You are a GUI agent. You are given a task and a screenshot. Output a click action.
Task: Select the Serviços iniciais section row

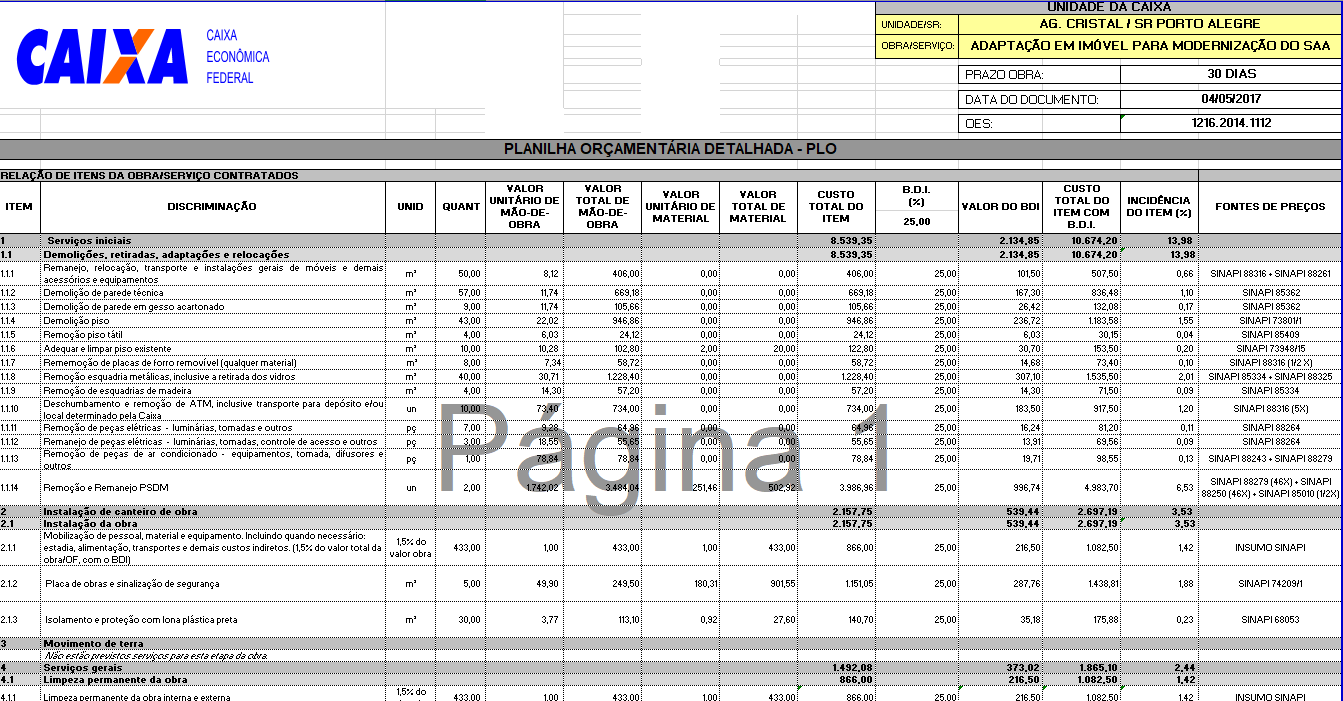[670, 241]
